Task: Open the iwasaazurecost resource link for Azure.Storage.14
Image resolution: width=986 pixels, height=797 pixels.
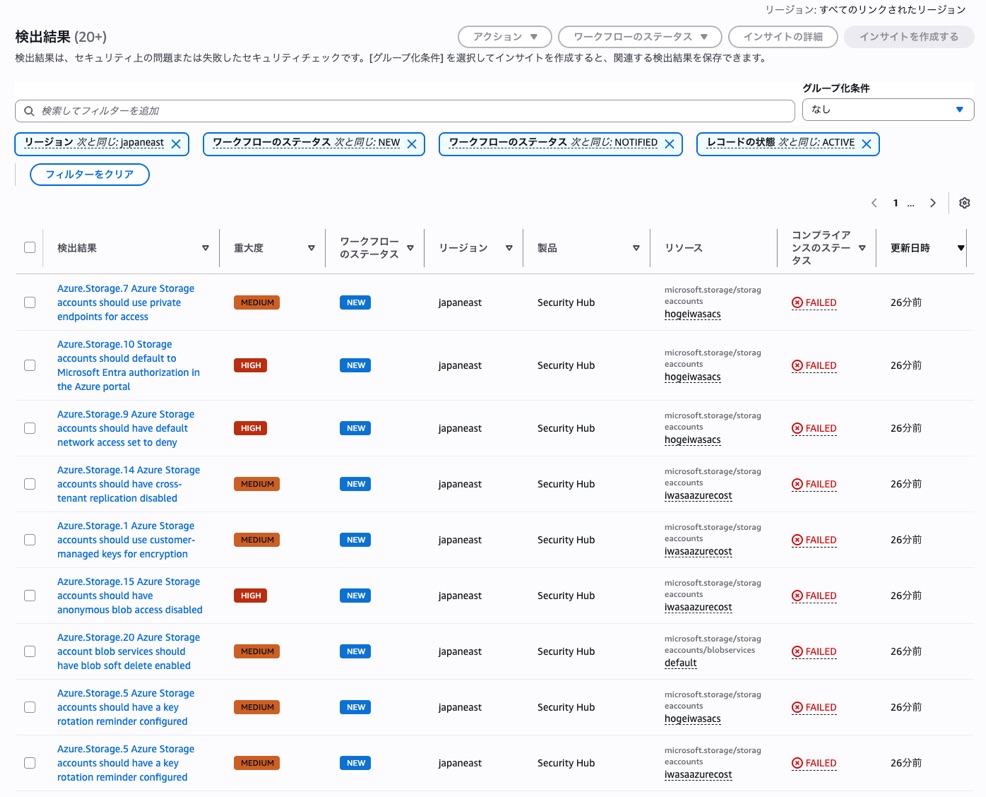Action: pyautogui.click(x=698, y=496)
